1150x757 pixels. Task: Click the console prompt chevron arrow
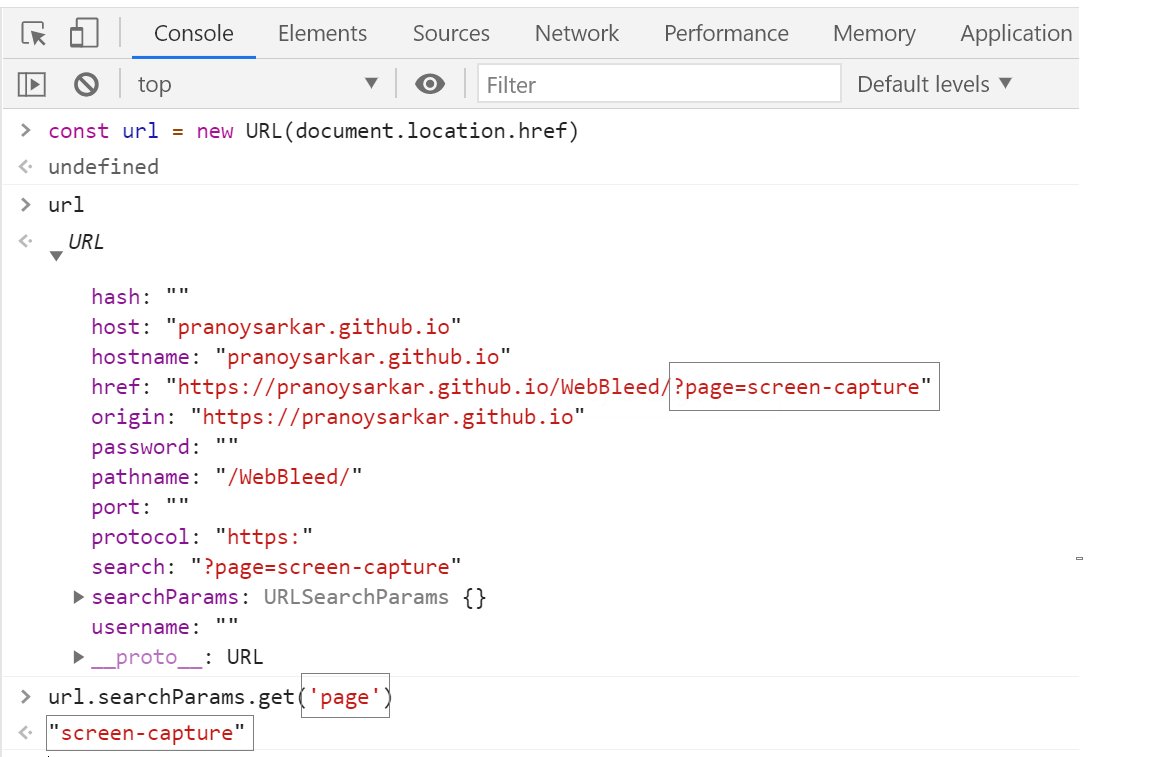(x=25, y=130)
